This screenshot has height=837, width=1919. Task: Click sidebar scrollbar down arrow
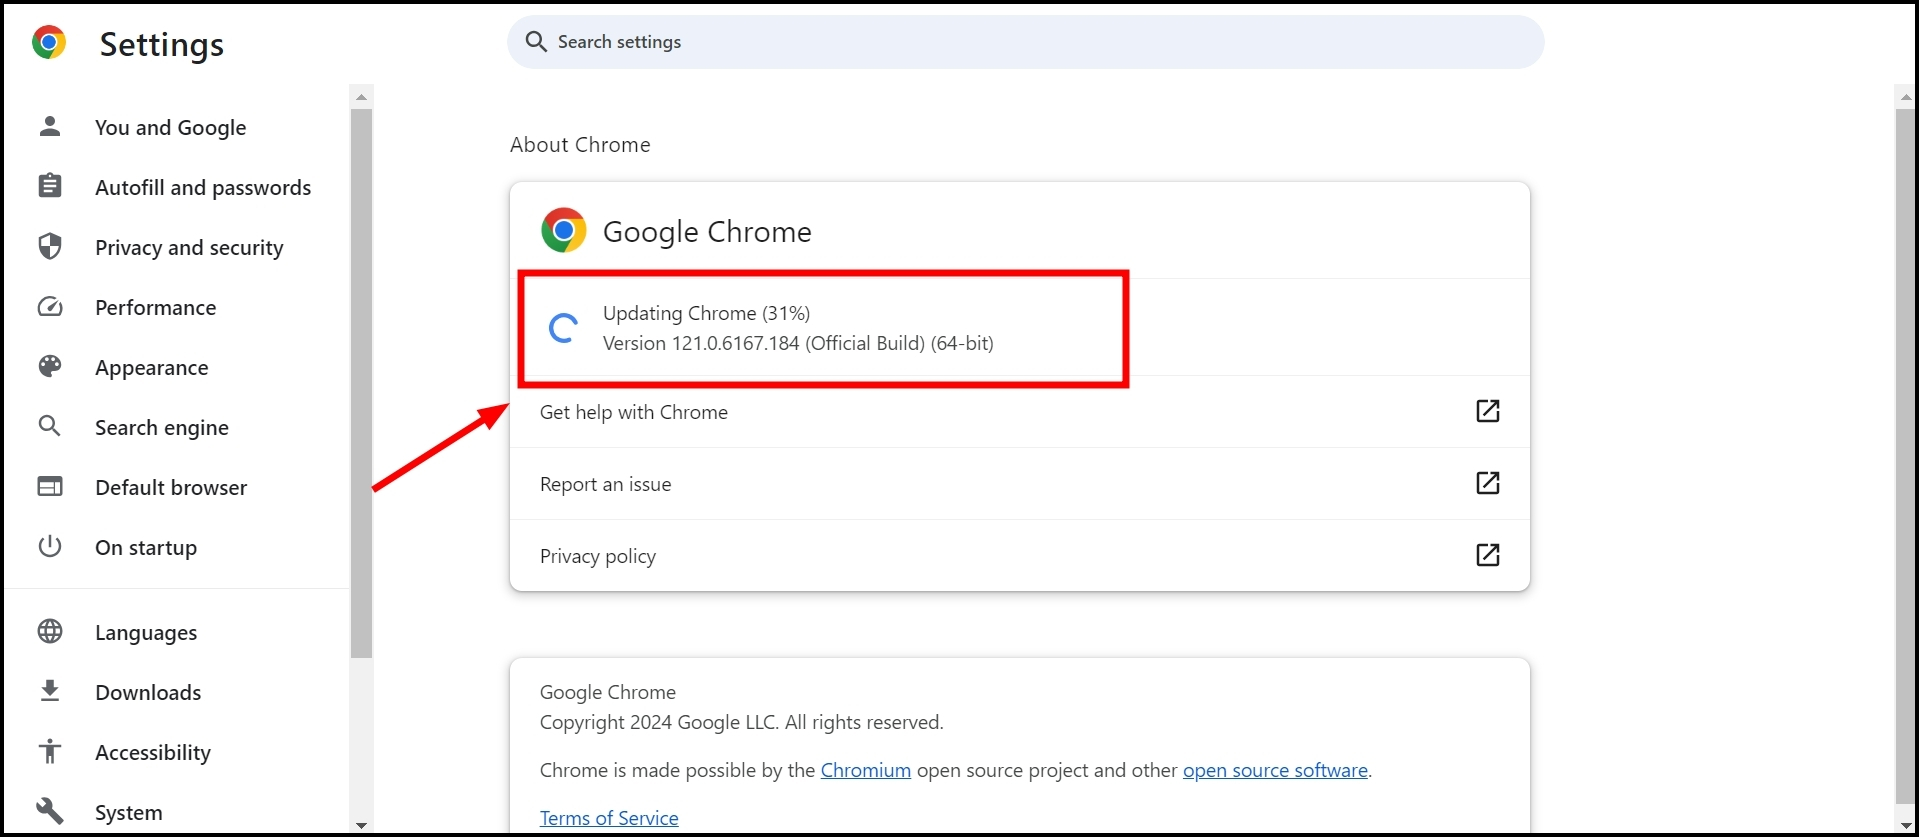[362, 825]
